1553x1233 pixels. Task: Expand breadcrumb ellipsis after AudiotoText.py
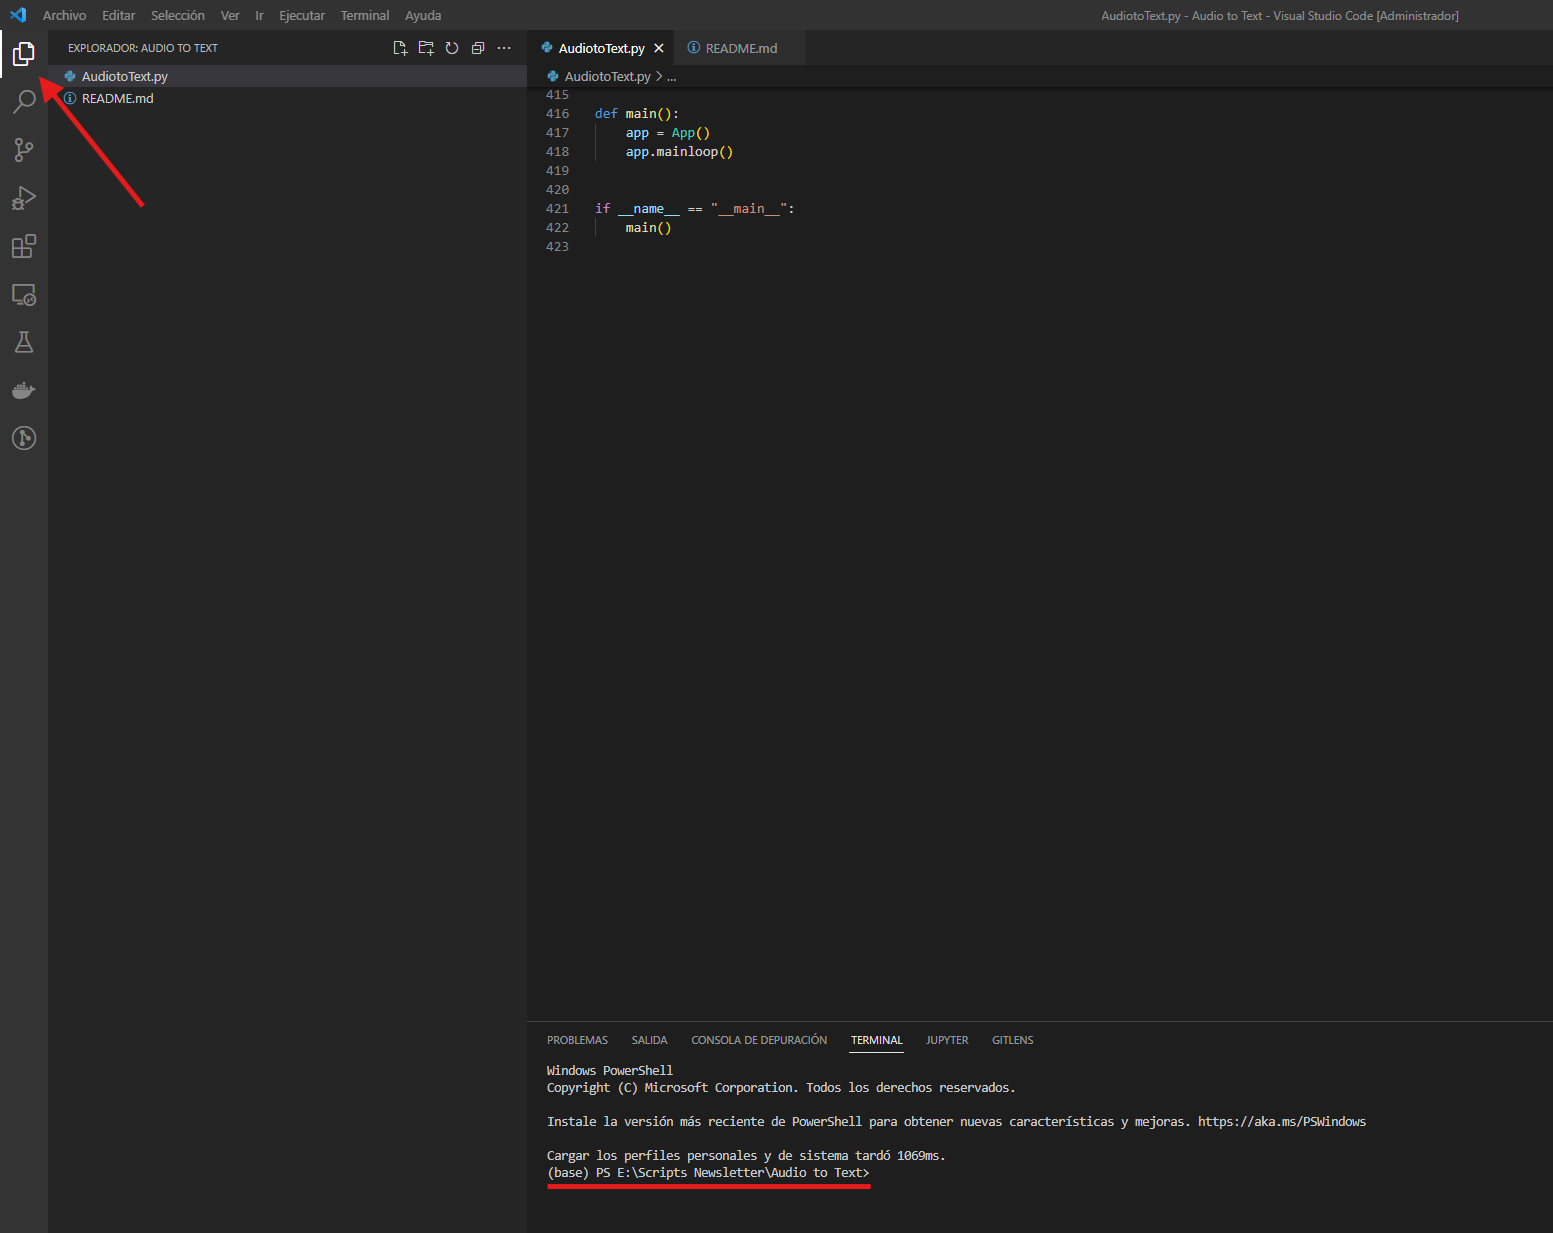[672, 77]
